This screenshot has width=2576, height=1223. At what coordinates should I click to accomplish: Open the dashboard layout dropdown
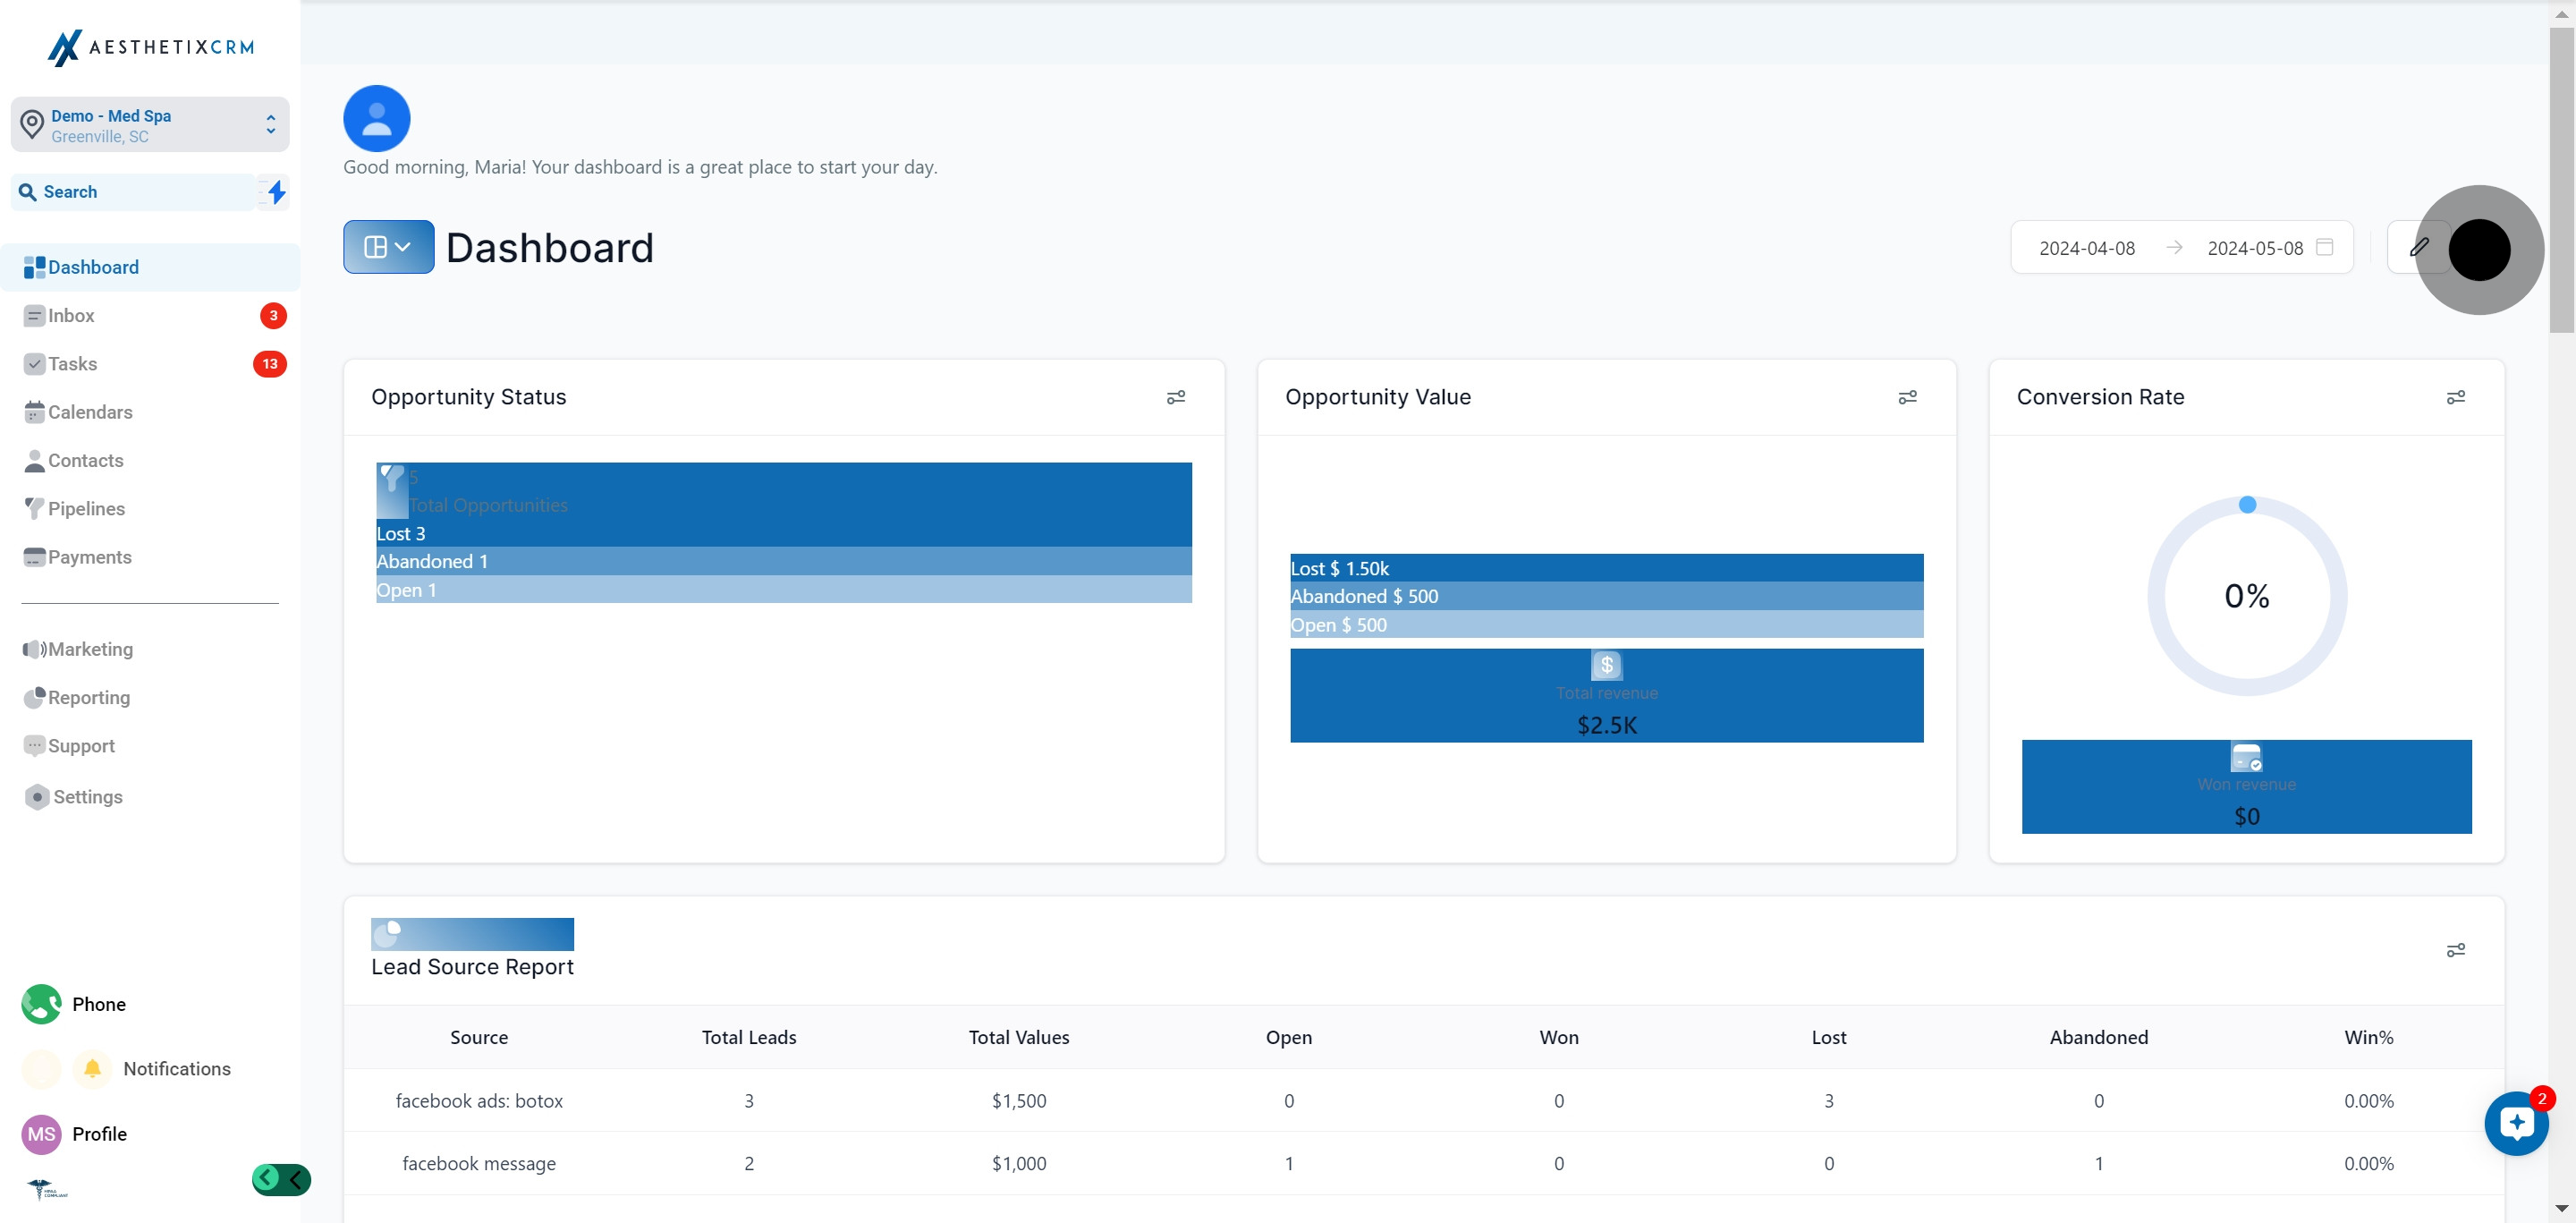tap(388, 247)
